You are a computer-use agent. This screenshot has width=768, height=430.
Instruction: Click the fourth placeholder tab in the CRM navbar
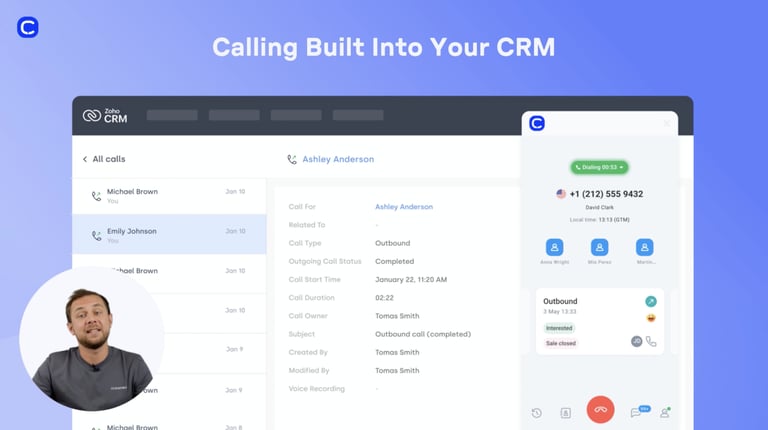point(358,115)
